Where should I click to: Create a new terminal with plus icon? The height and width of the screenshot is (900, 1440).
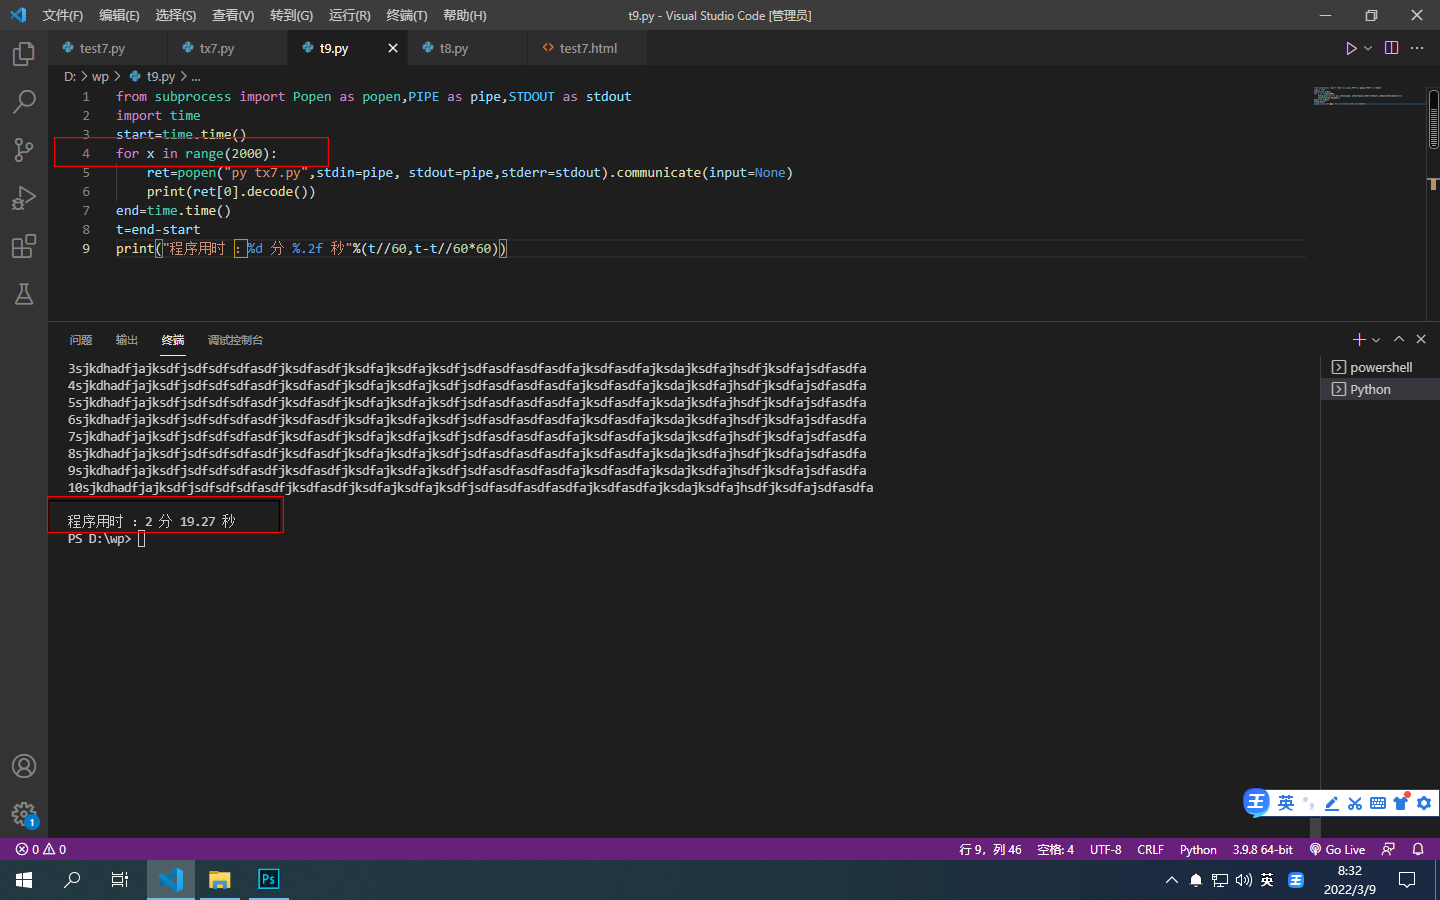pyautogui.click(x=1359, y=340)
